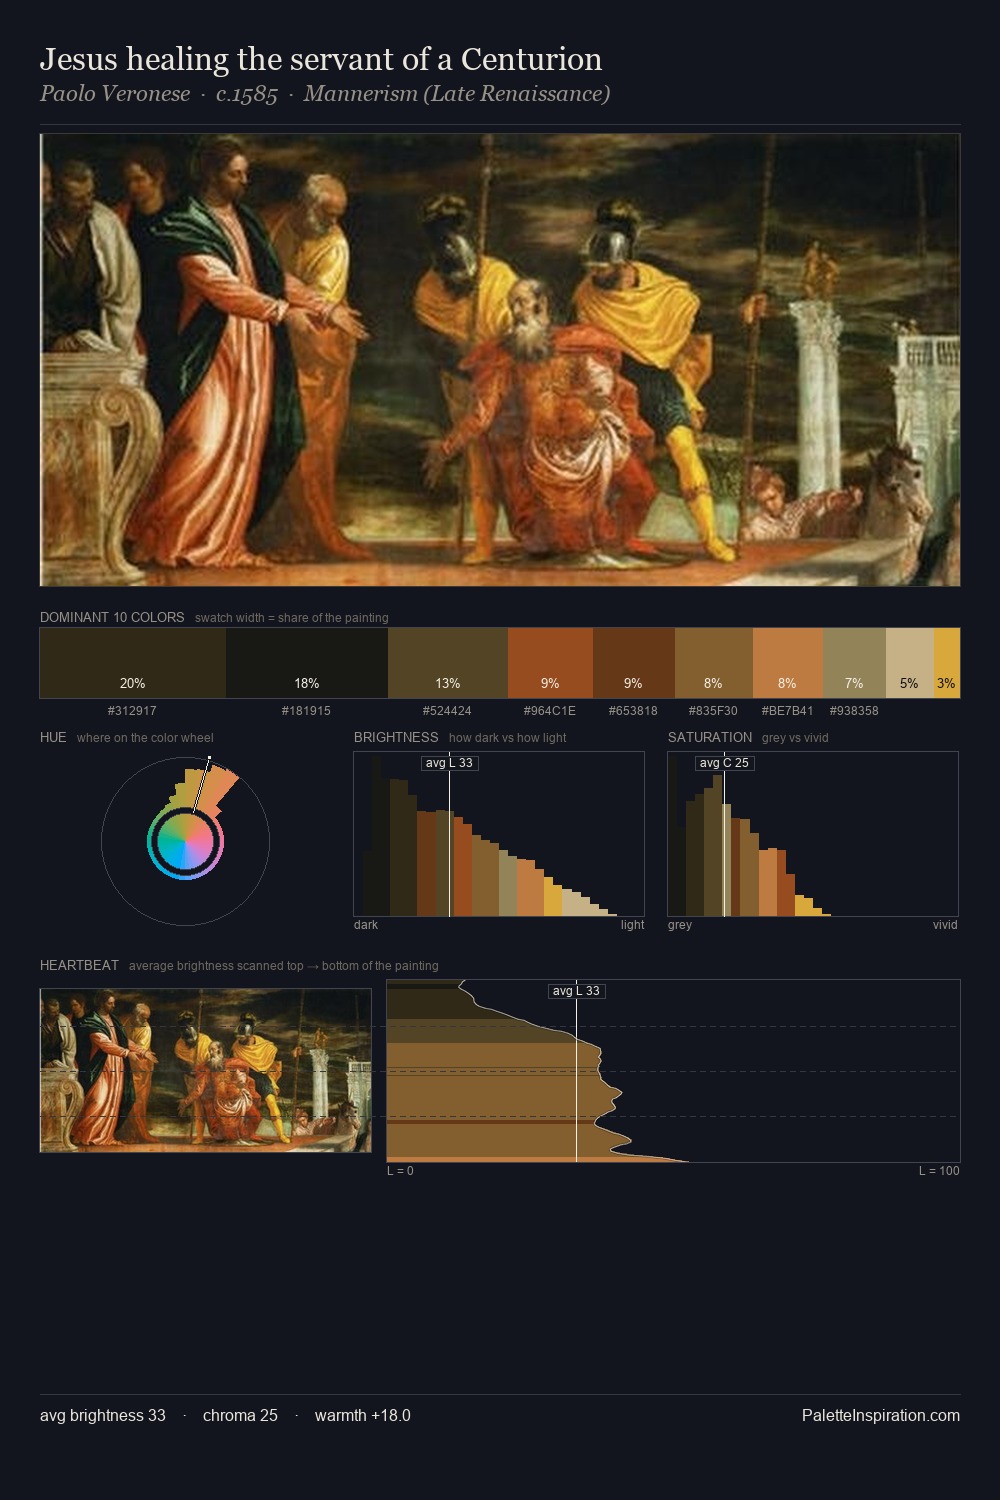The height and width of the screenshot is (1500, 1000).
Task: Click the beige swatch showing 5%
Action: point(910,663)
